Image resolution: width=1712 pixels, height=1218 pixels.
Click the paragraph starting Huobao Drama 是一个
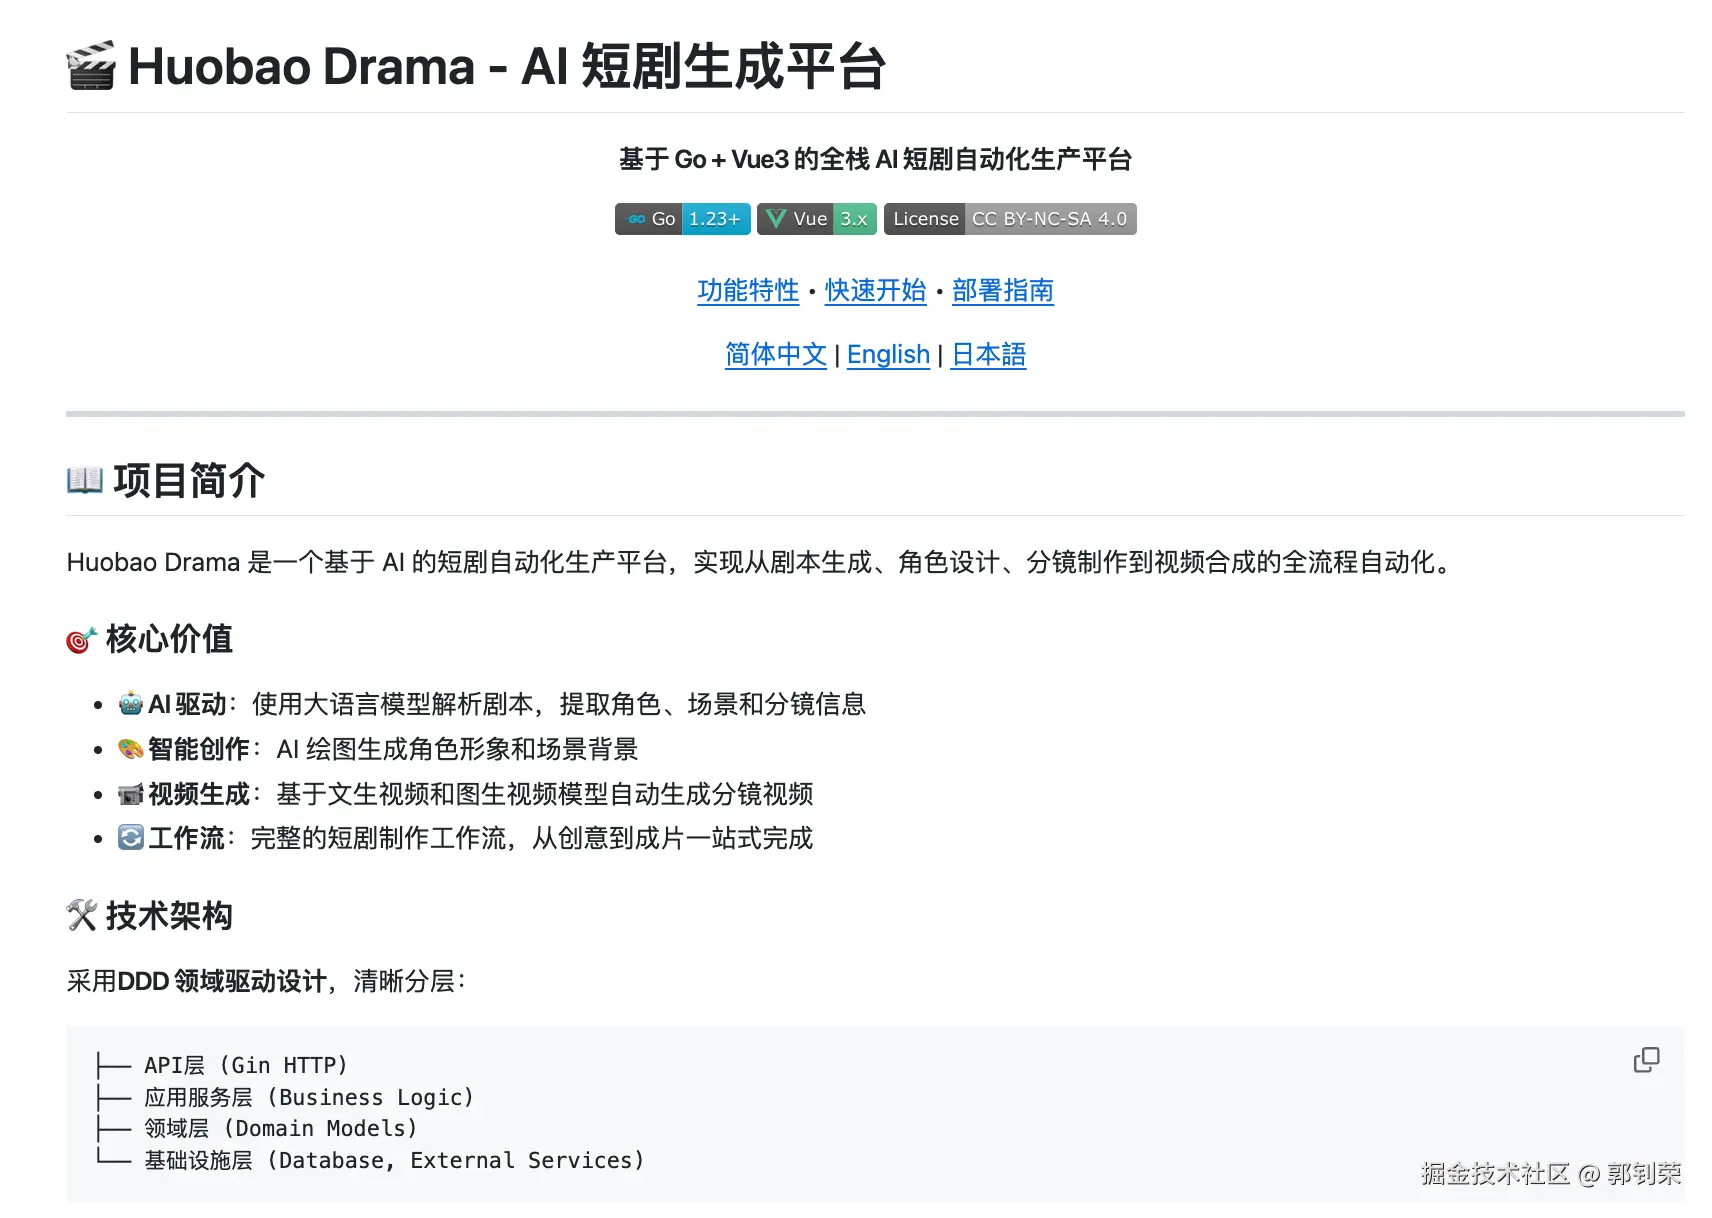pyautogui.click(x=760, y=562)
